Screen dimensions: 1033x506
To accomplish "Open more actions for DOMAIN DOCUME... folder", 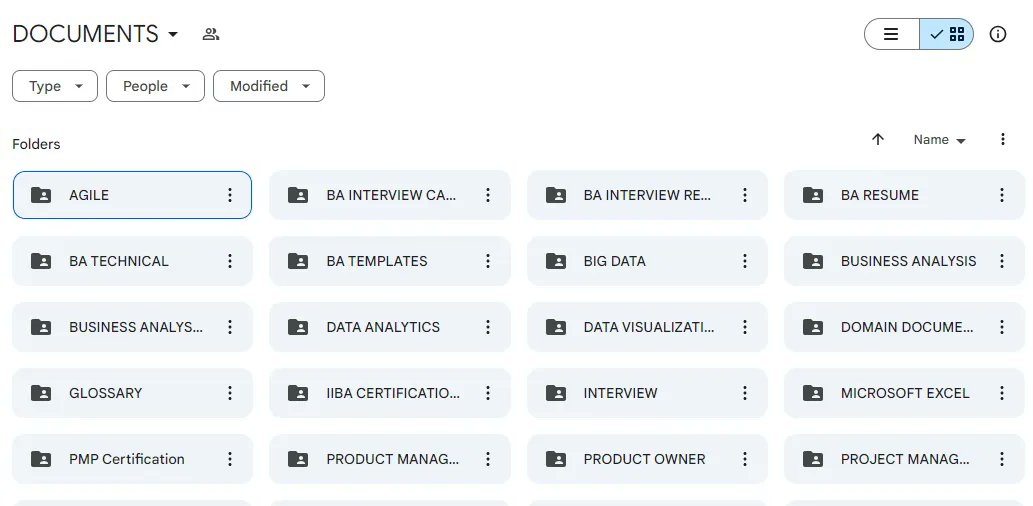I will [x=1001, y=327].
